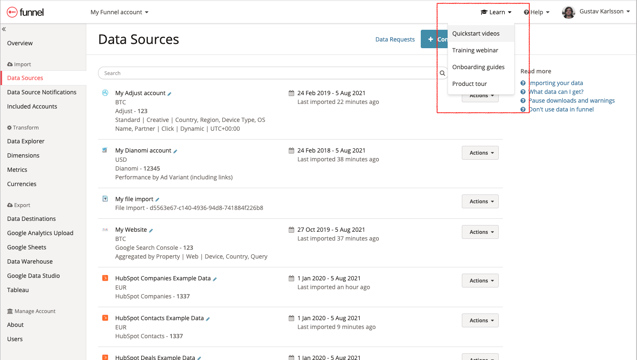Click the Funnel logo
Image resolution: width=637 pixels, height=360 pixels.
(x=25, y=12)
